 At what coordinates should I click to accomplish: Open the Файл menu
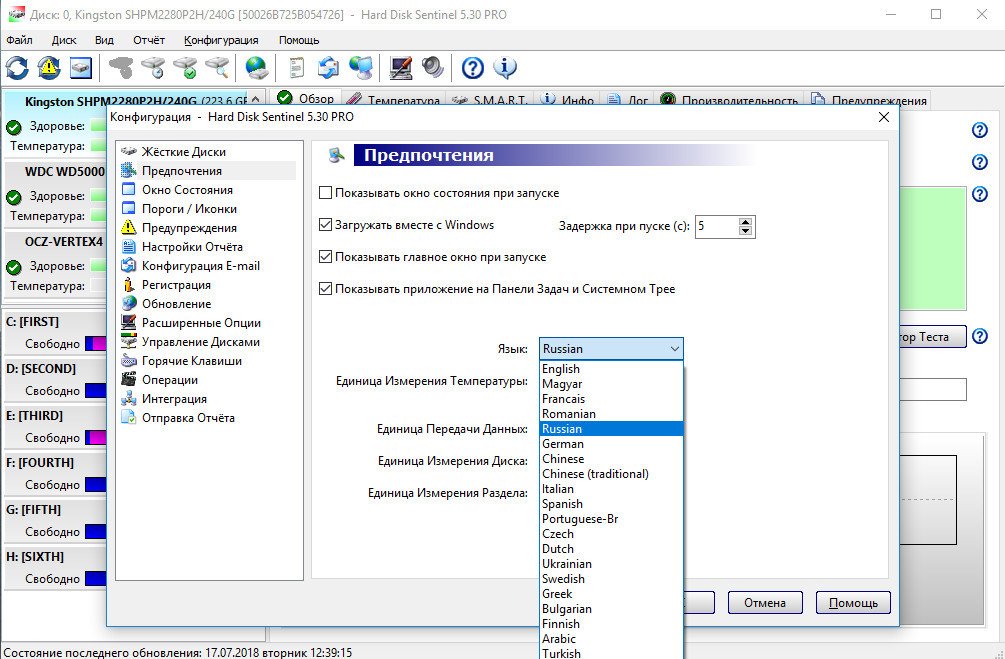[x=19, y=40]
